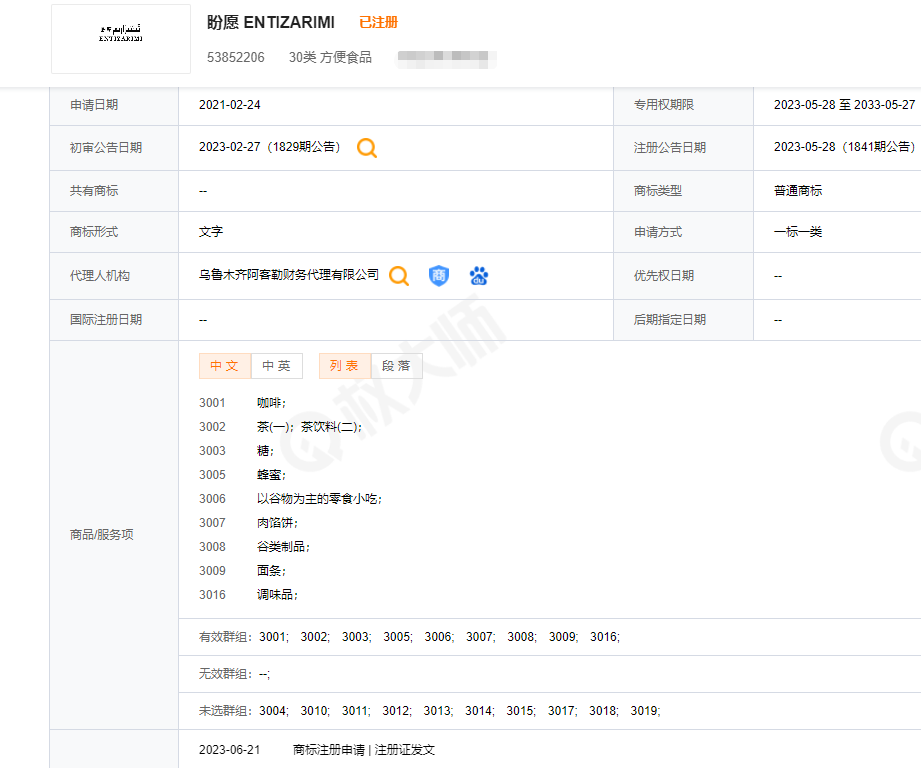This screenshot has width=921, height=768.
Task: Click the 调味品 goods item
Action: click(277, 595)
